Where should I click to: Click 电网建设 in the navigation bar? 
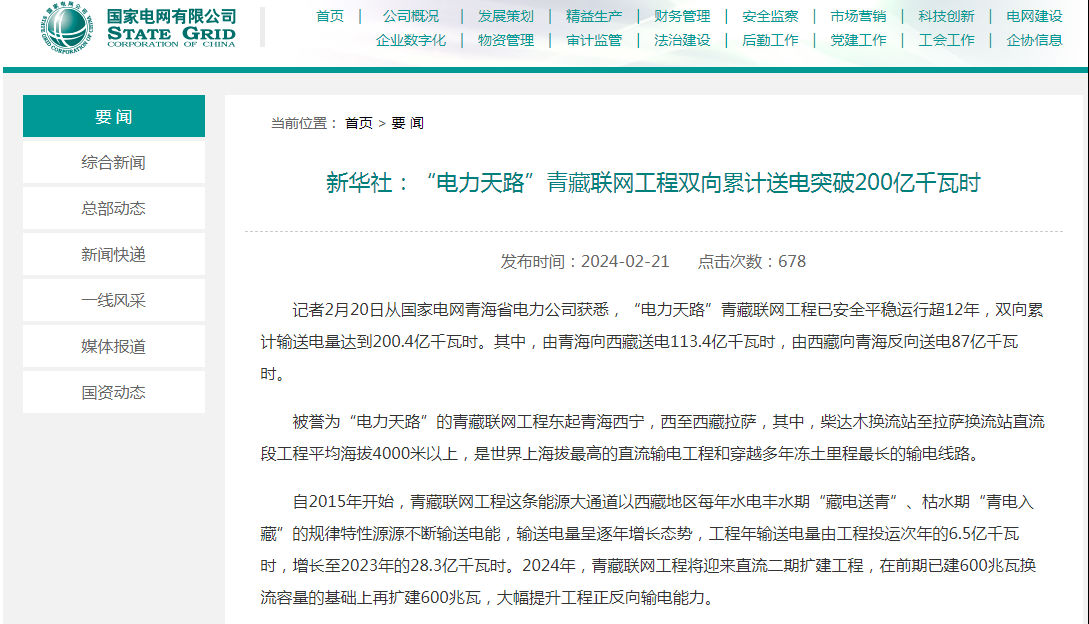tap(1034, 16)
